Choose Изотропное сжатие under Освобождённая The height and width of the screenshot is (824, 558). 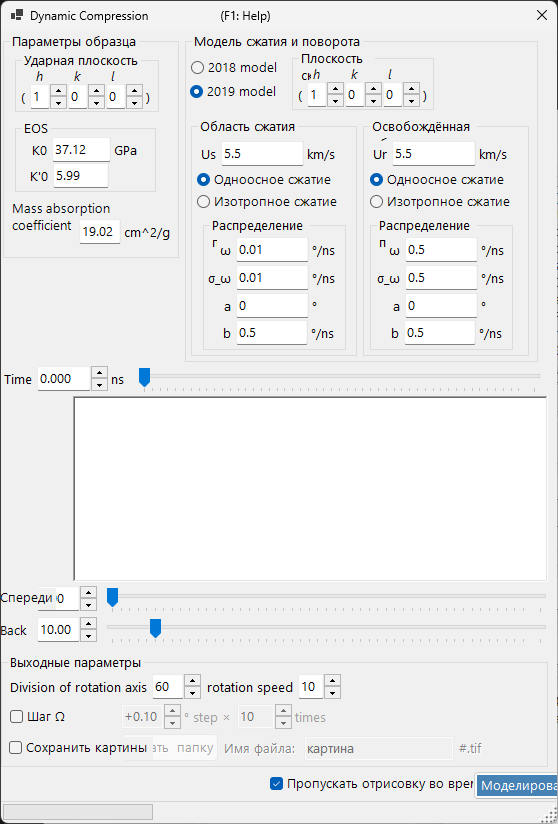click(376, 202)
